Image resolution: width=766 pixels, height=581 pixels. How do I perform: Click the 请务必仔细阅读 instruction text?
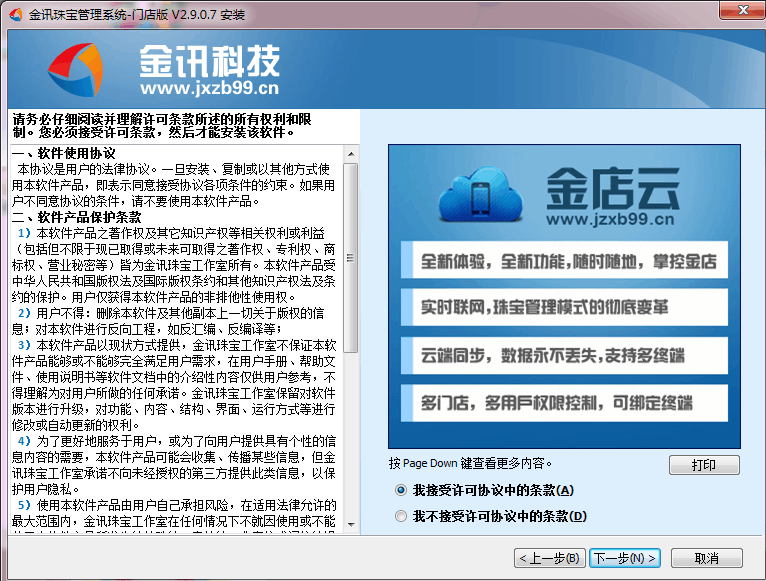point(162,126)
